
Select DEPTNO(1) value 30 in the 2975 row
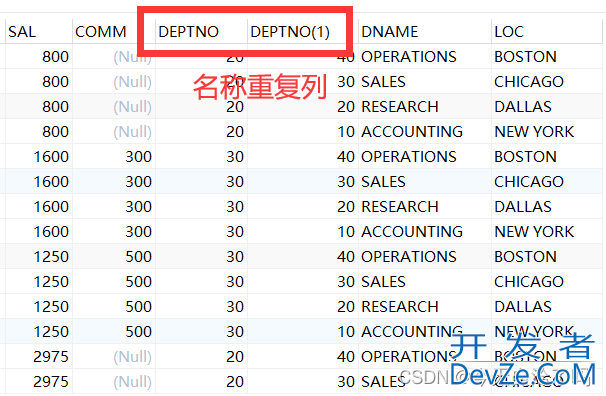pyautogui.click(x=346, y=382)
